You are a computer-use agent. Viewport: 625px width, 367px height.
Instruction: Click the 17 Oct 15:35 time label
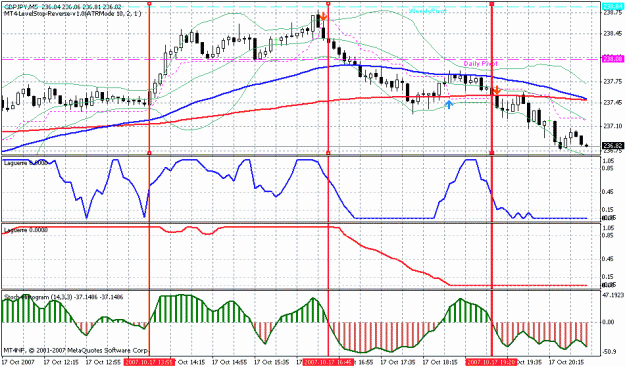tap(271, 362)
